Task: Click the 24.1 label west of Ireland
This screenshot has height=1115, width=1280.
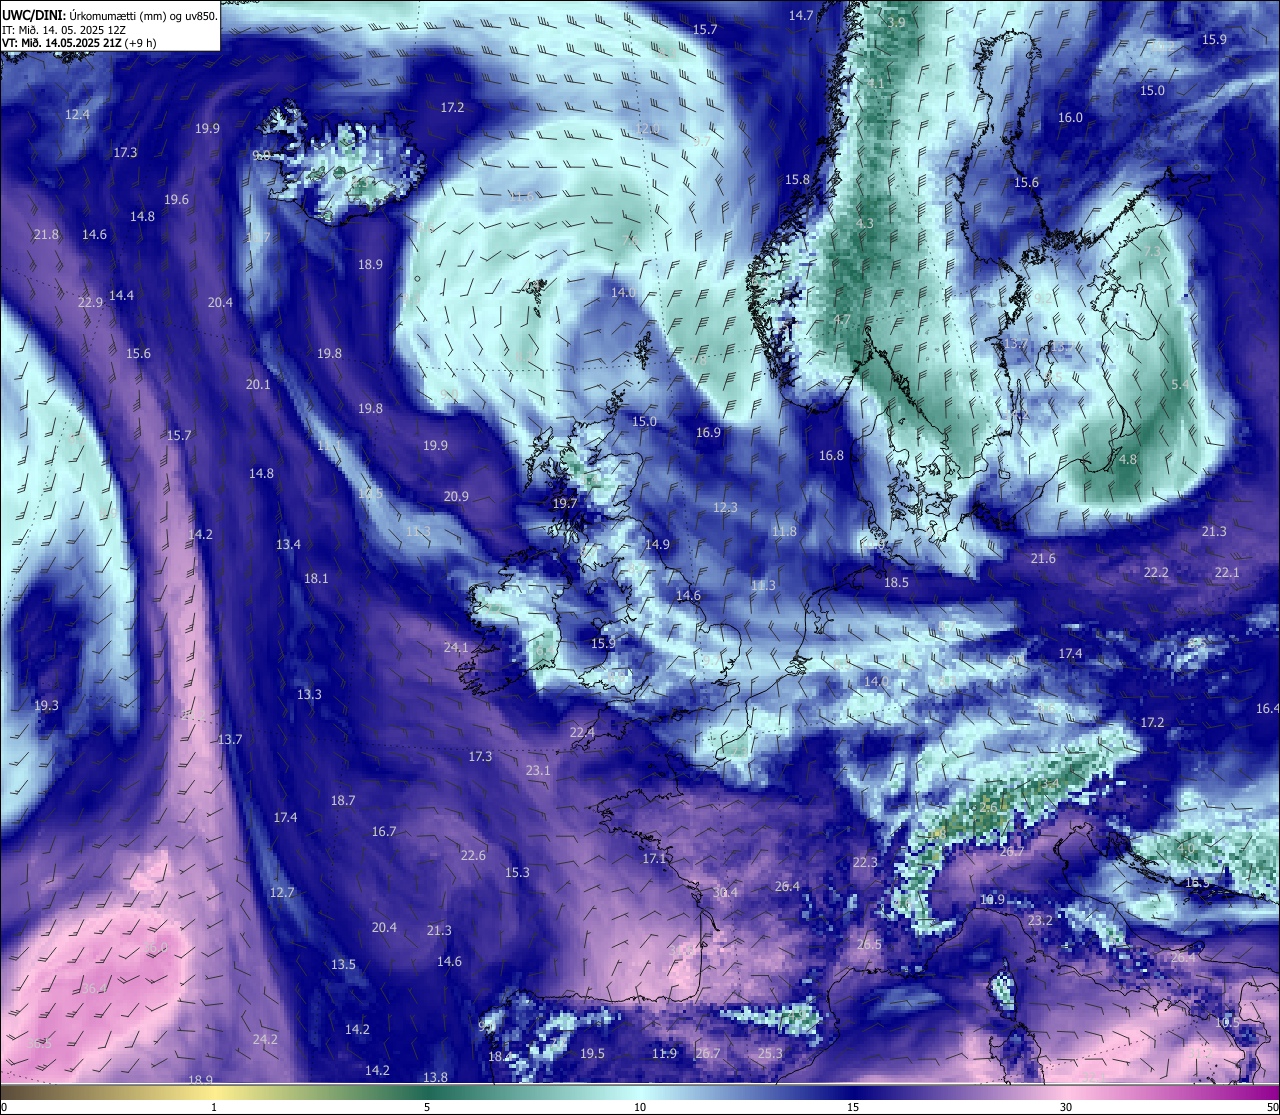Action: 456,648
